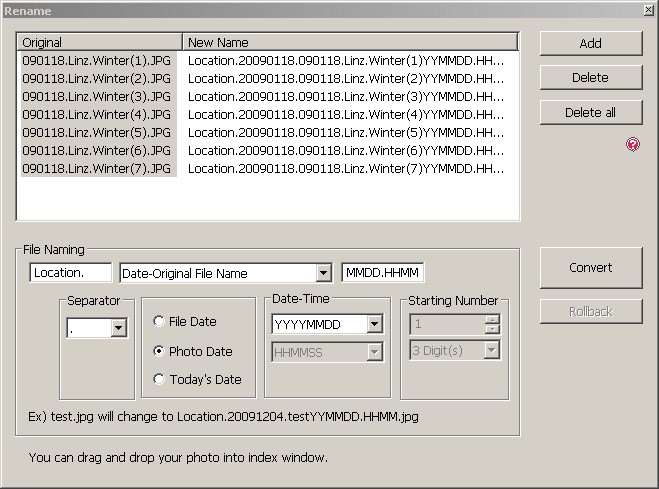Click the Add button
Viewport: 659px width, 489px height.
tap(590, 43)
